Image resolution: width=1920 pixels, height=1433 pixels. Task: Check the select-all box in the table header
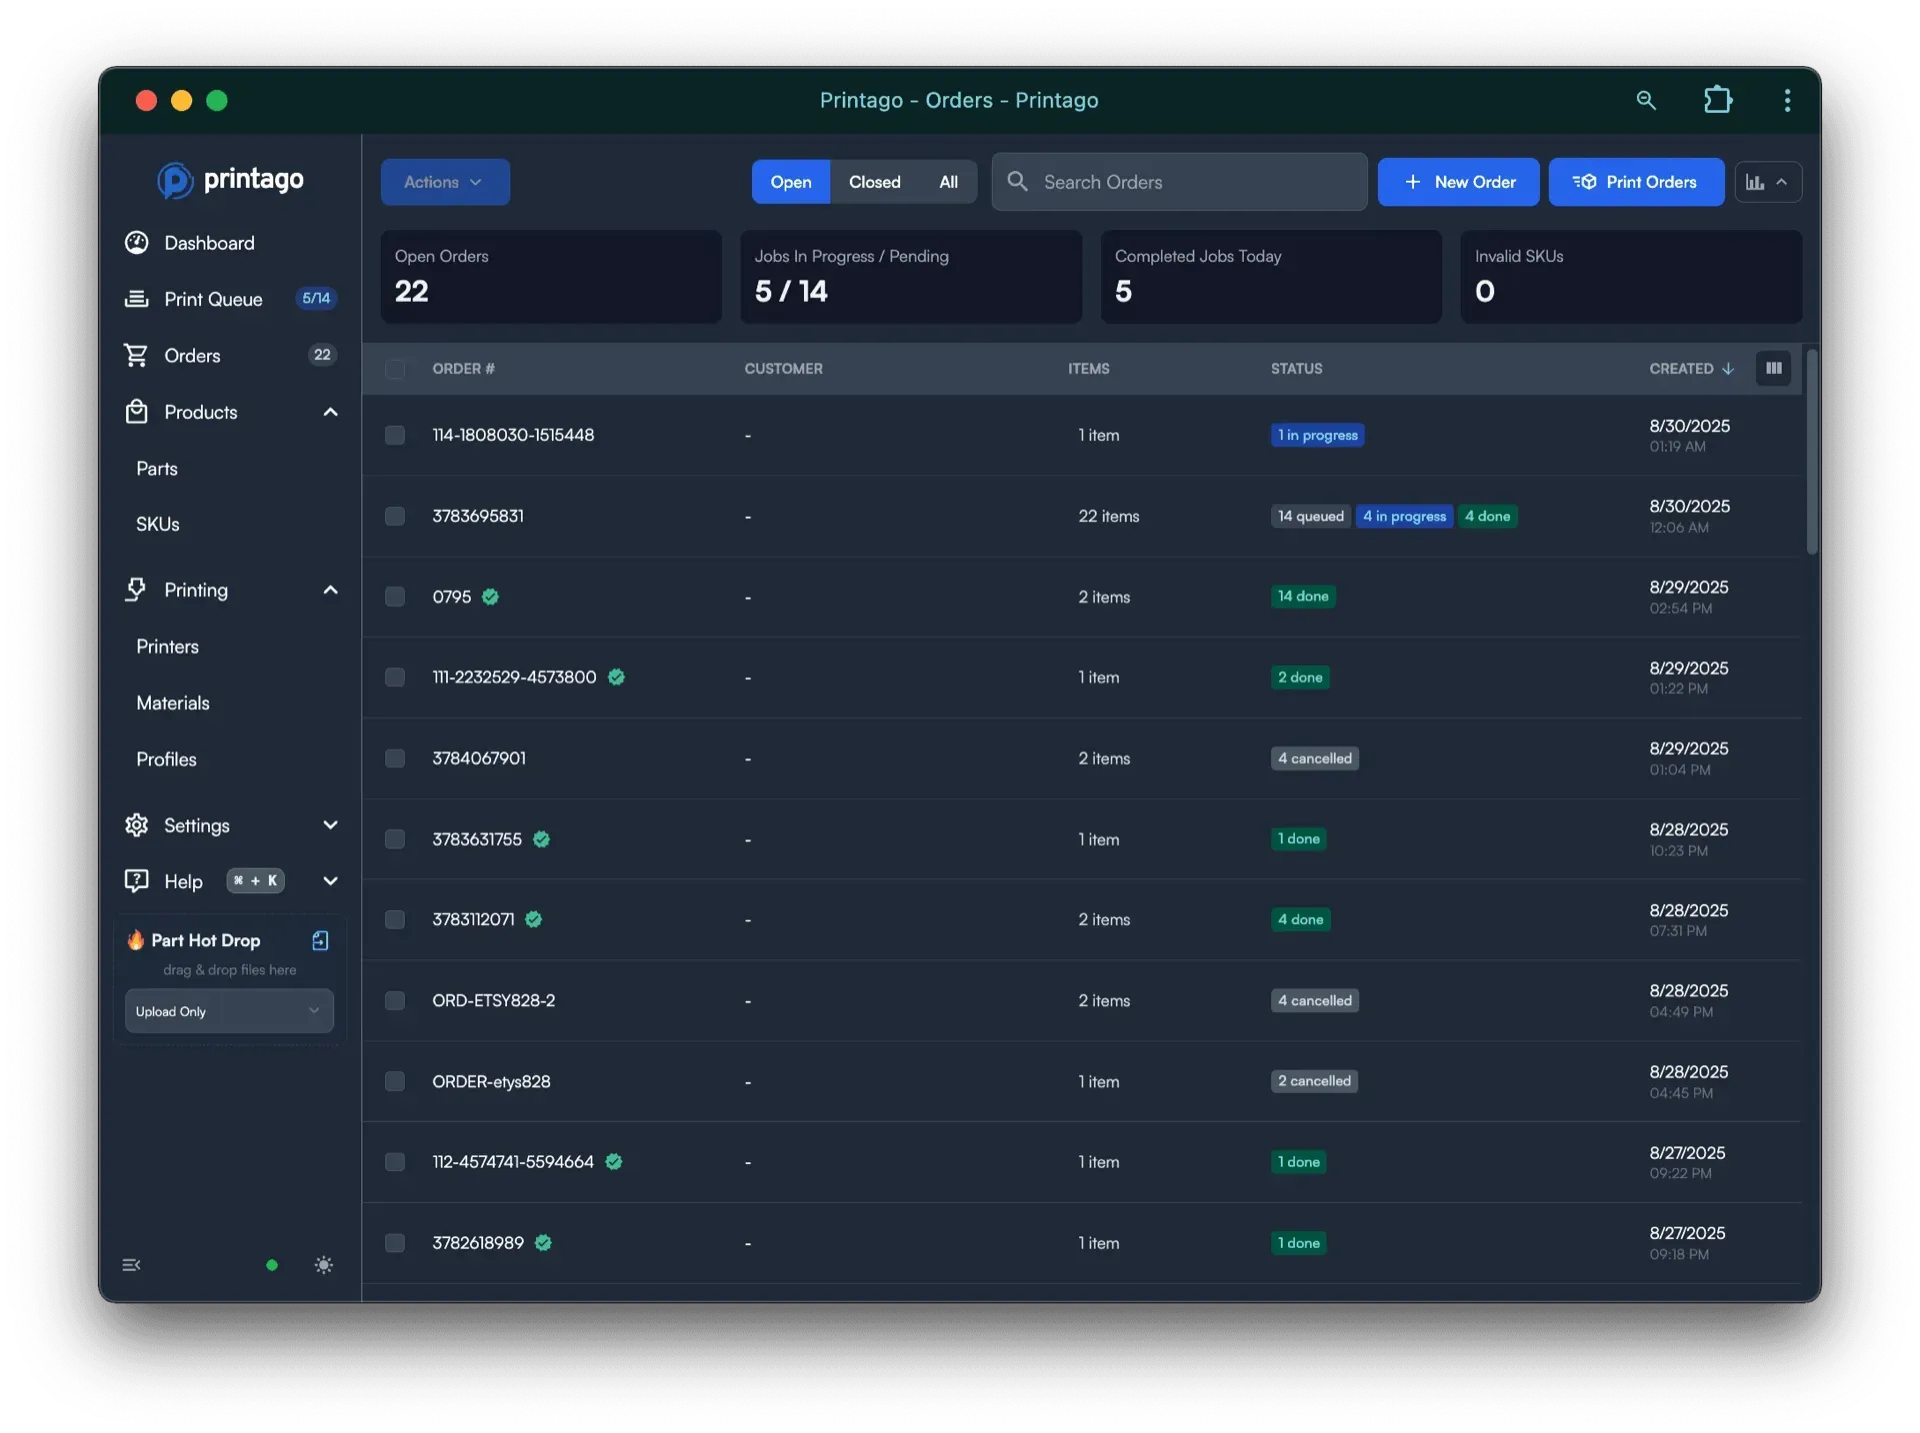coord(395,369)
